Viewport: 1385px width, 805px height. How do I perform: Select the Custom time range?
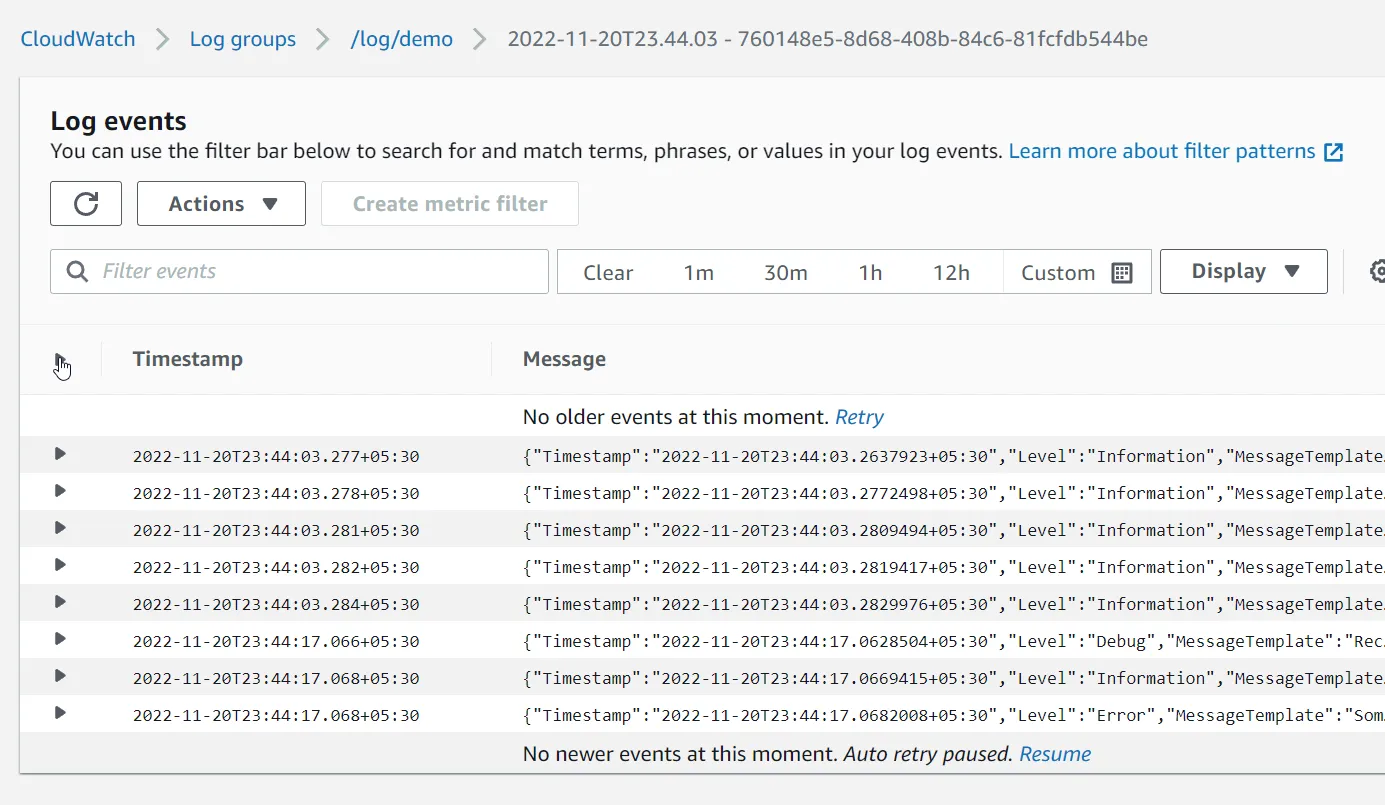pos(1057,271)
